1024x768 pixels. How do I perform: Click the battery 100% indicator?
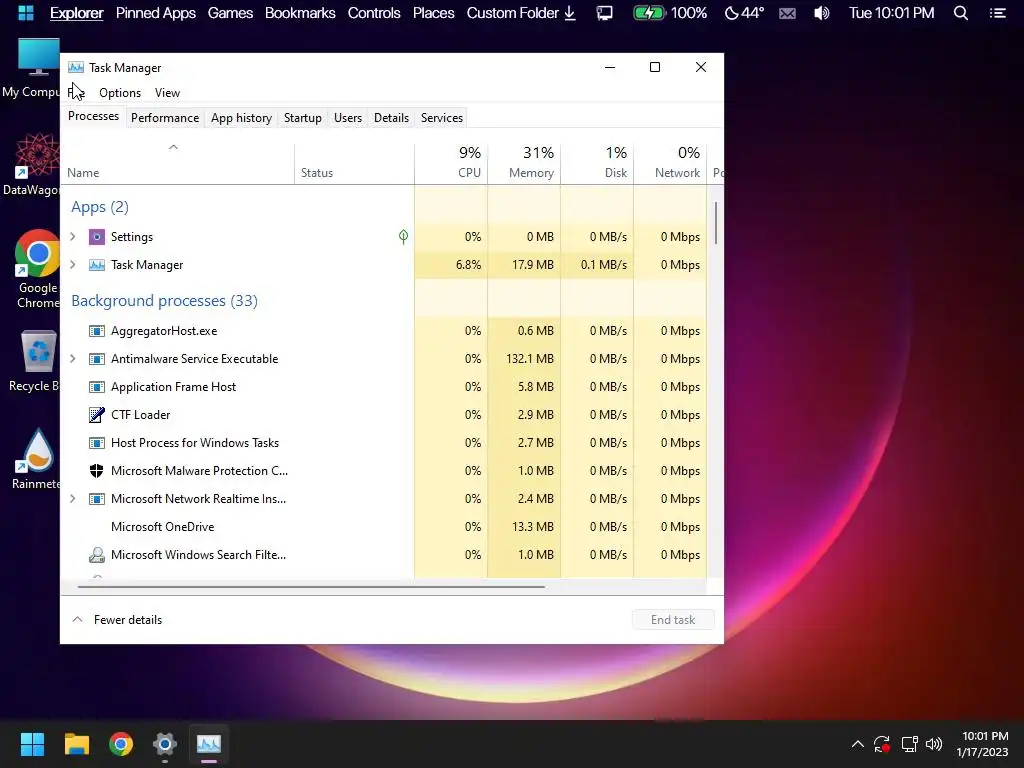[x=670, y=13]
